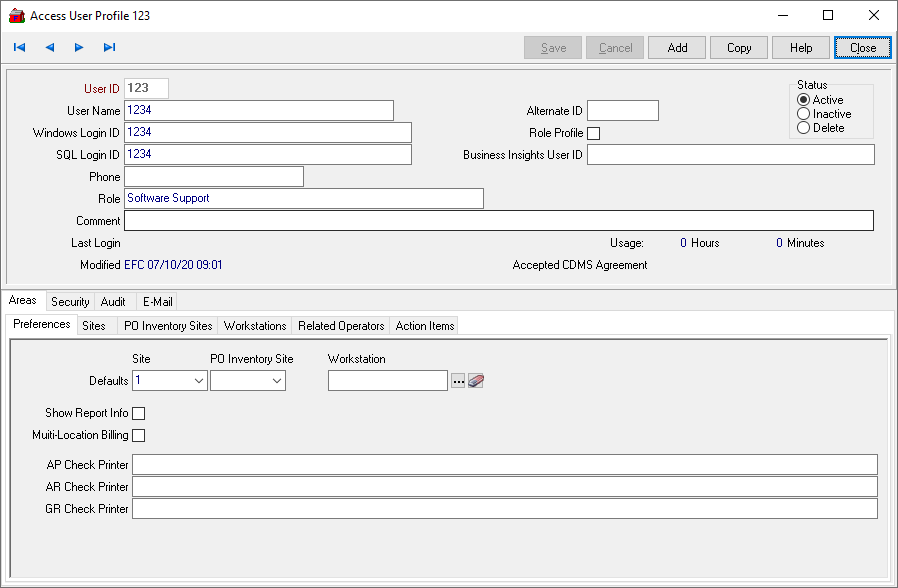Go to the previous record
Viewport: 898px width, 588px height.
49,47
